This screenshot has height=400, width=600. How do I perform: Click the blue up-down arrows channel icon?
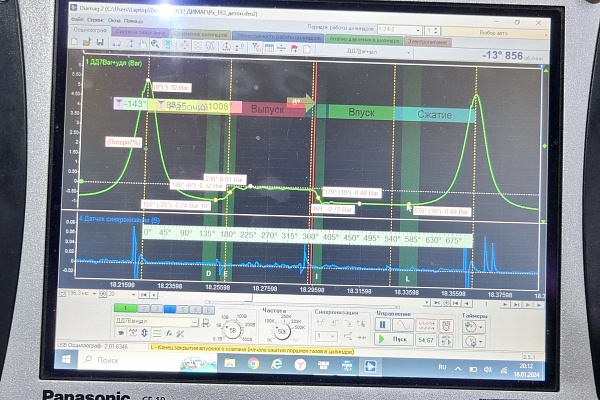coord(144,333)
